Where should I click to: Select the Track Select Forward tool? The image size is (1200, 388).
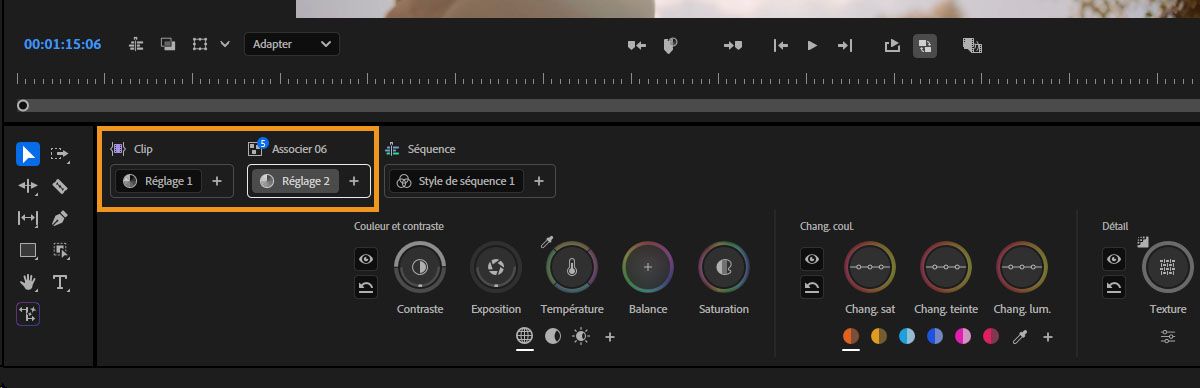[x=60, y=154]
